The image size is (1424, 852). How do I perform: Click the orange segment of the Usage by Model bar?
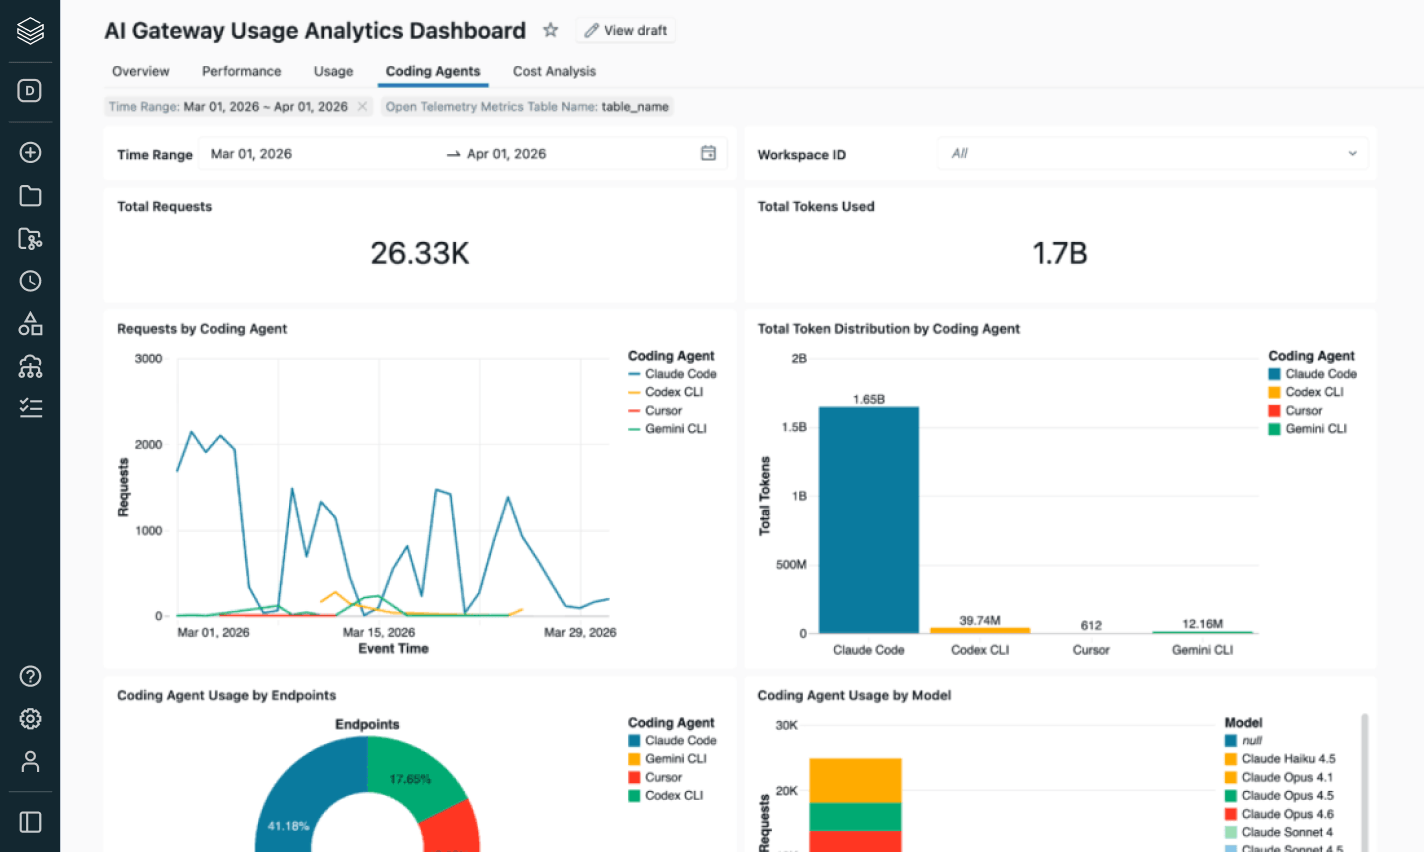click(855, 780)
